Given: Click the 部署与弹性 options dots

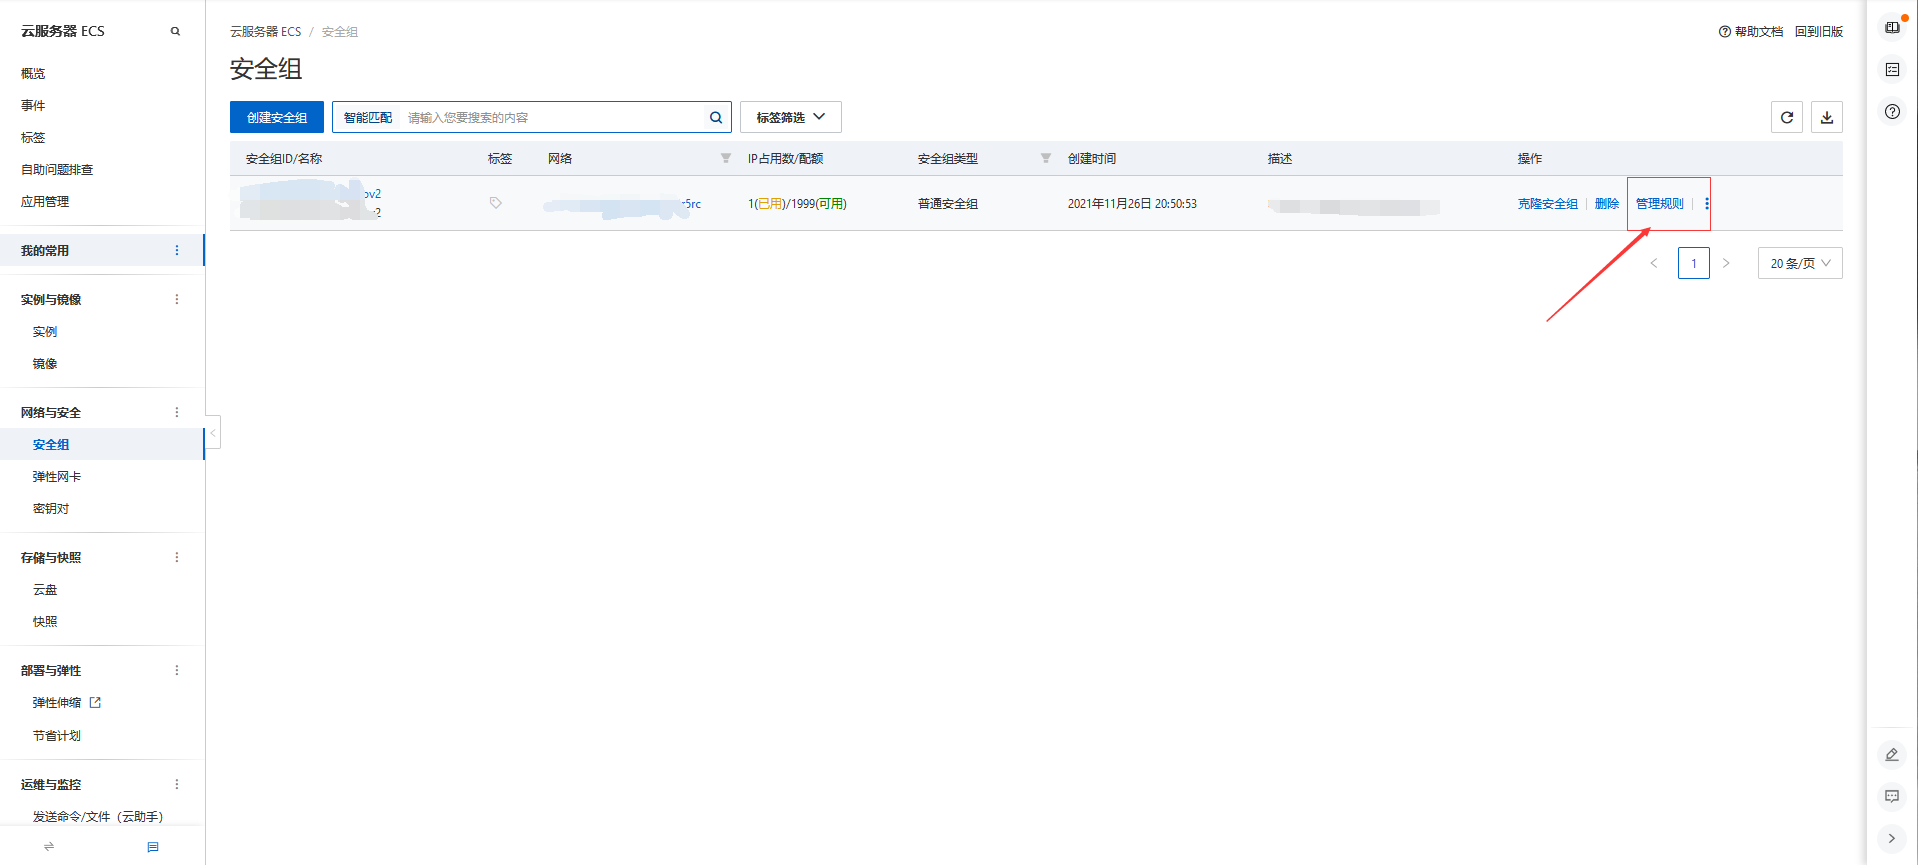Looking at the screenshot, I should click(x=177, y=670).
